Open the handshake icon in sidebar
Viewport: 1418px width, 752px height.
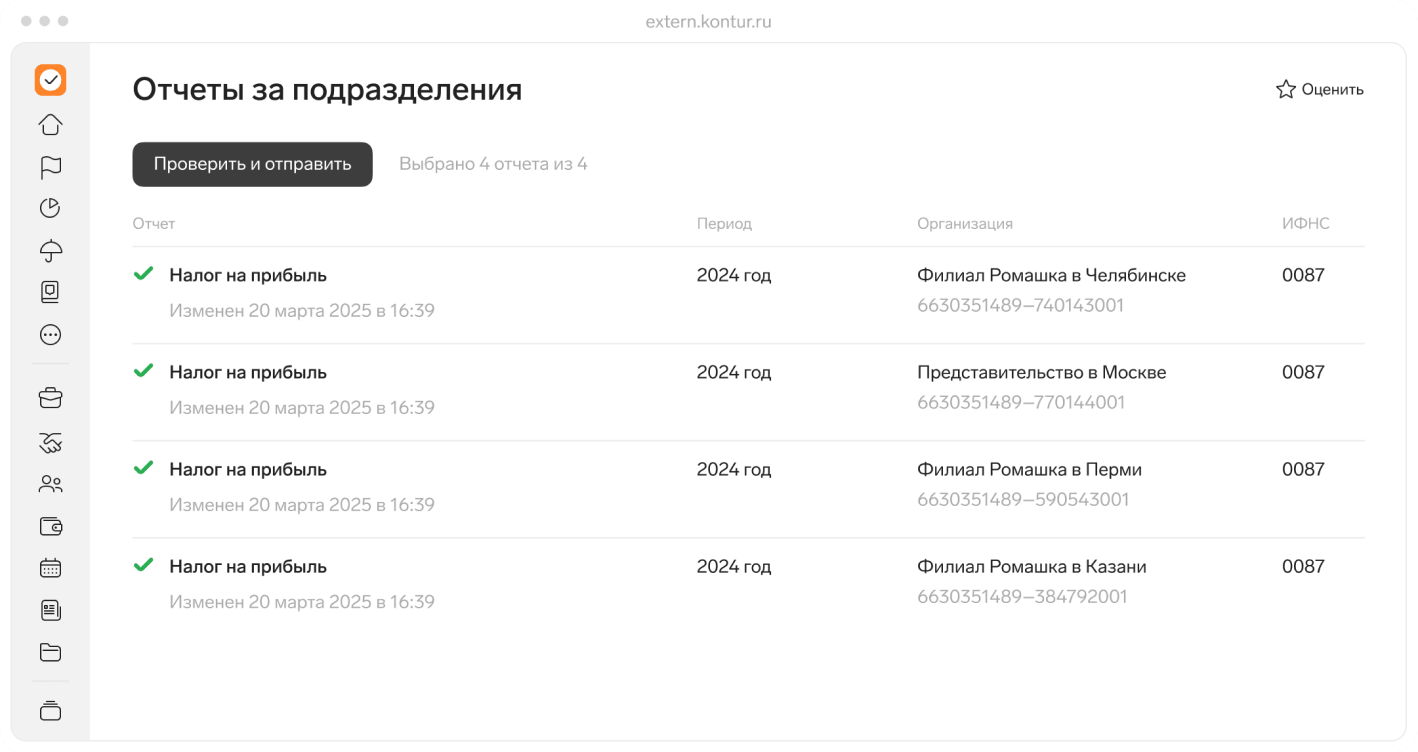point(50,442)
